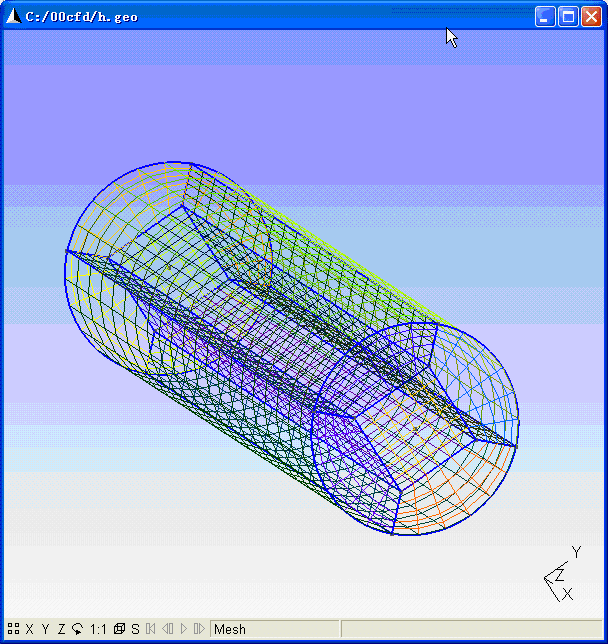
Task: Toggle the projection mode cube icon
Action: tap(119, 629)
